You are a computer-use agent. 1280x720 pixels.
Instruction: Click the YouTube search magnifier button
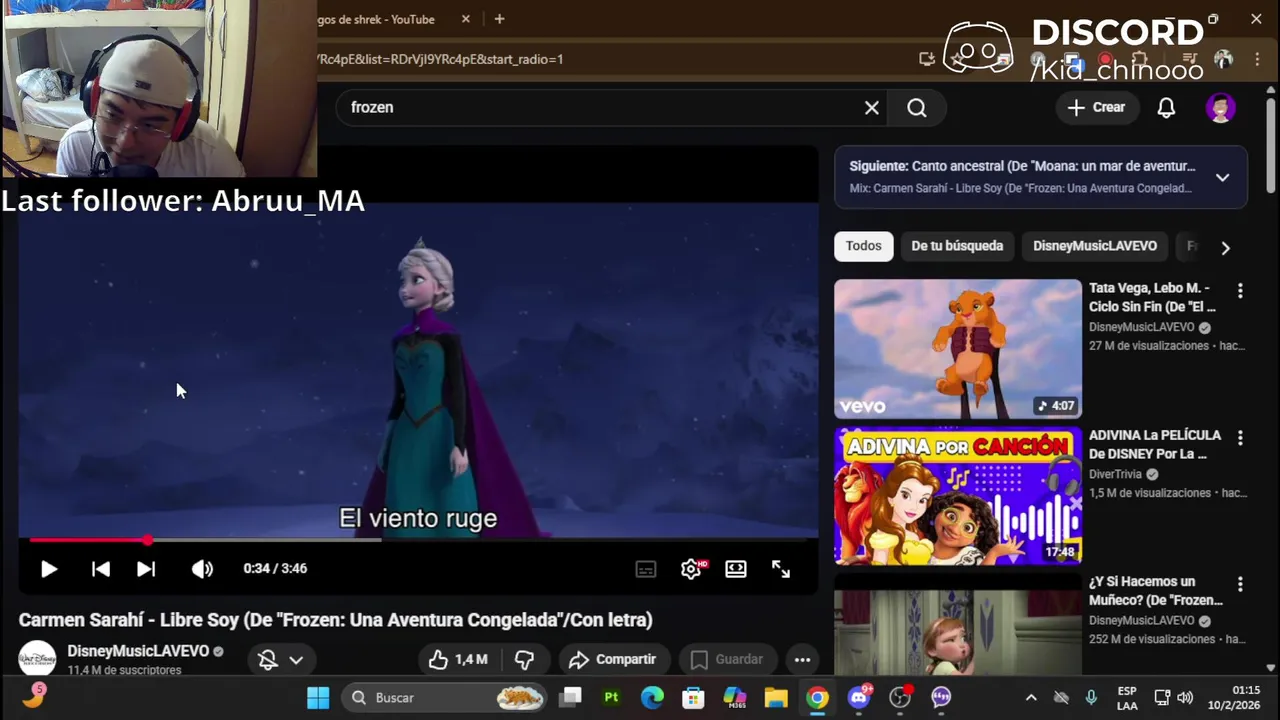[x=917, y=108]
